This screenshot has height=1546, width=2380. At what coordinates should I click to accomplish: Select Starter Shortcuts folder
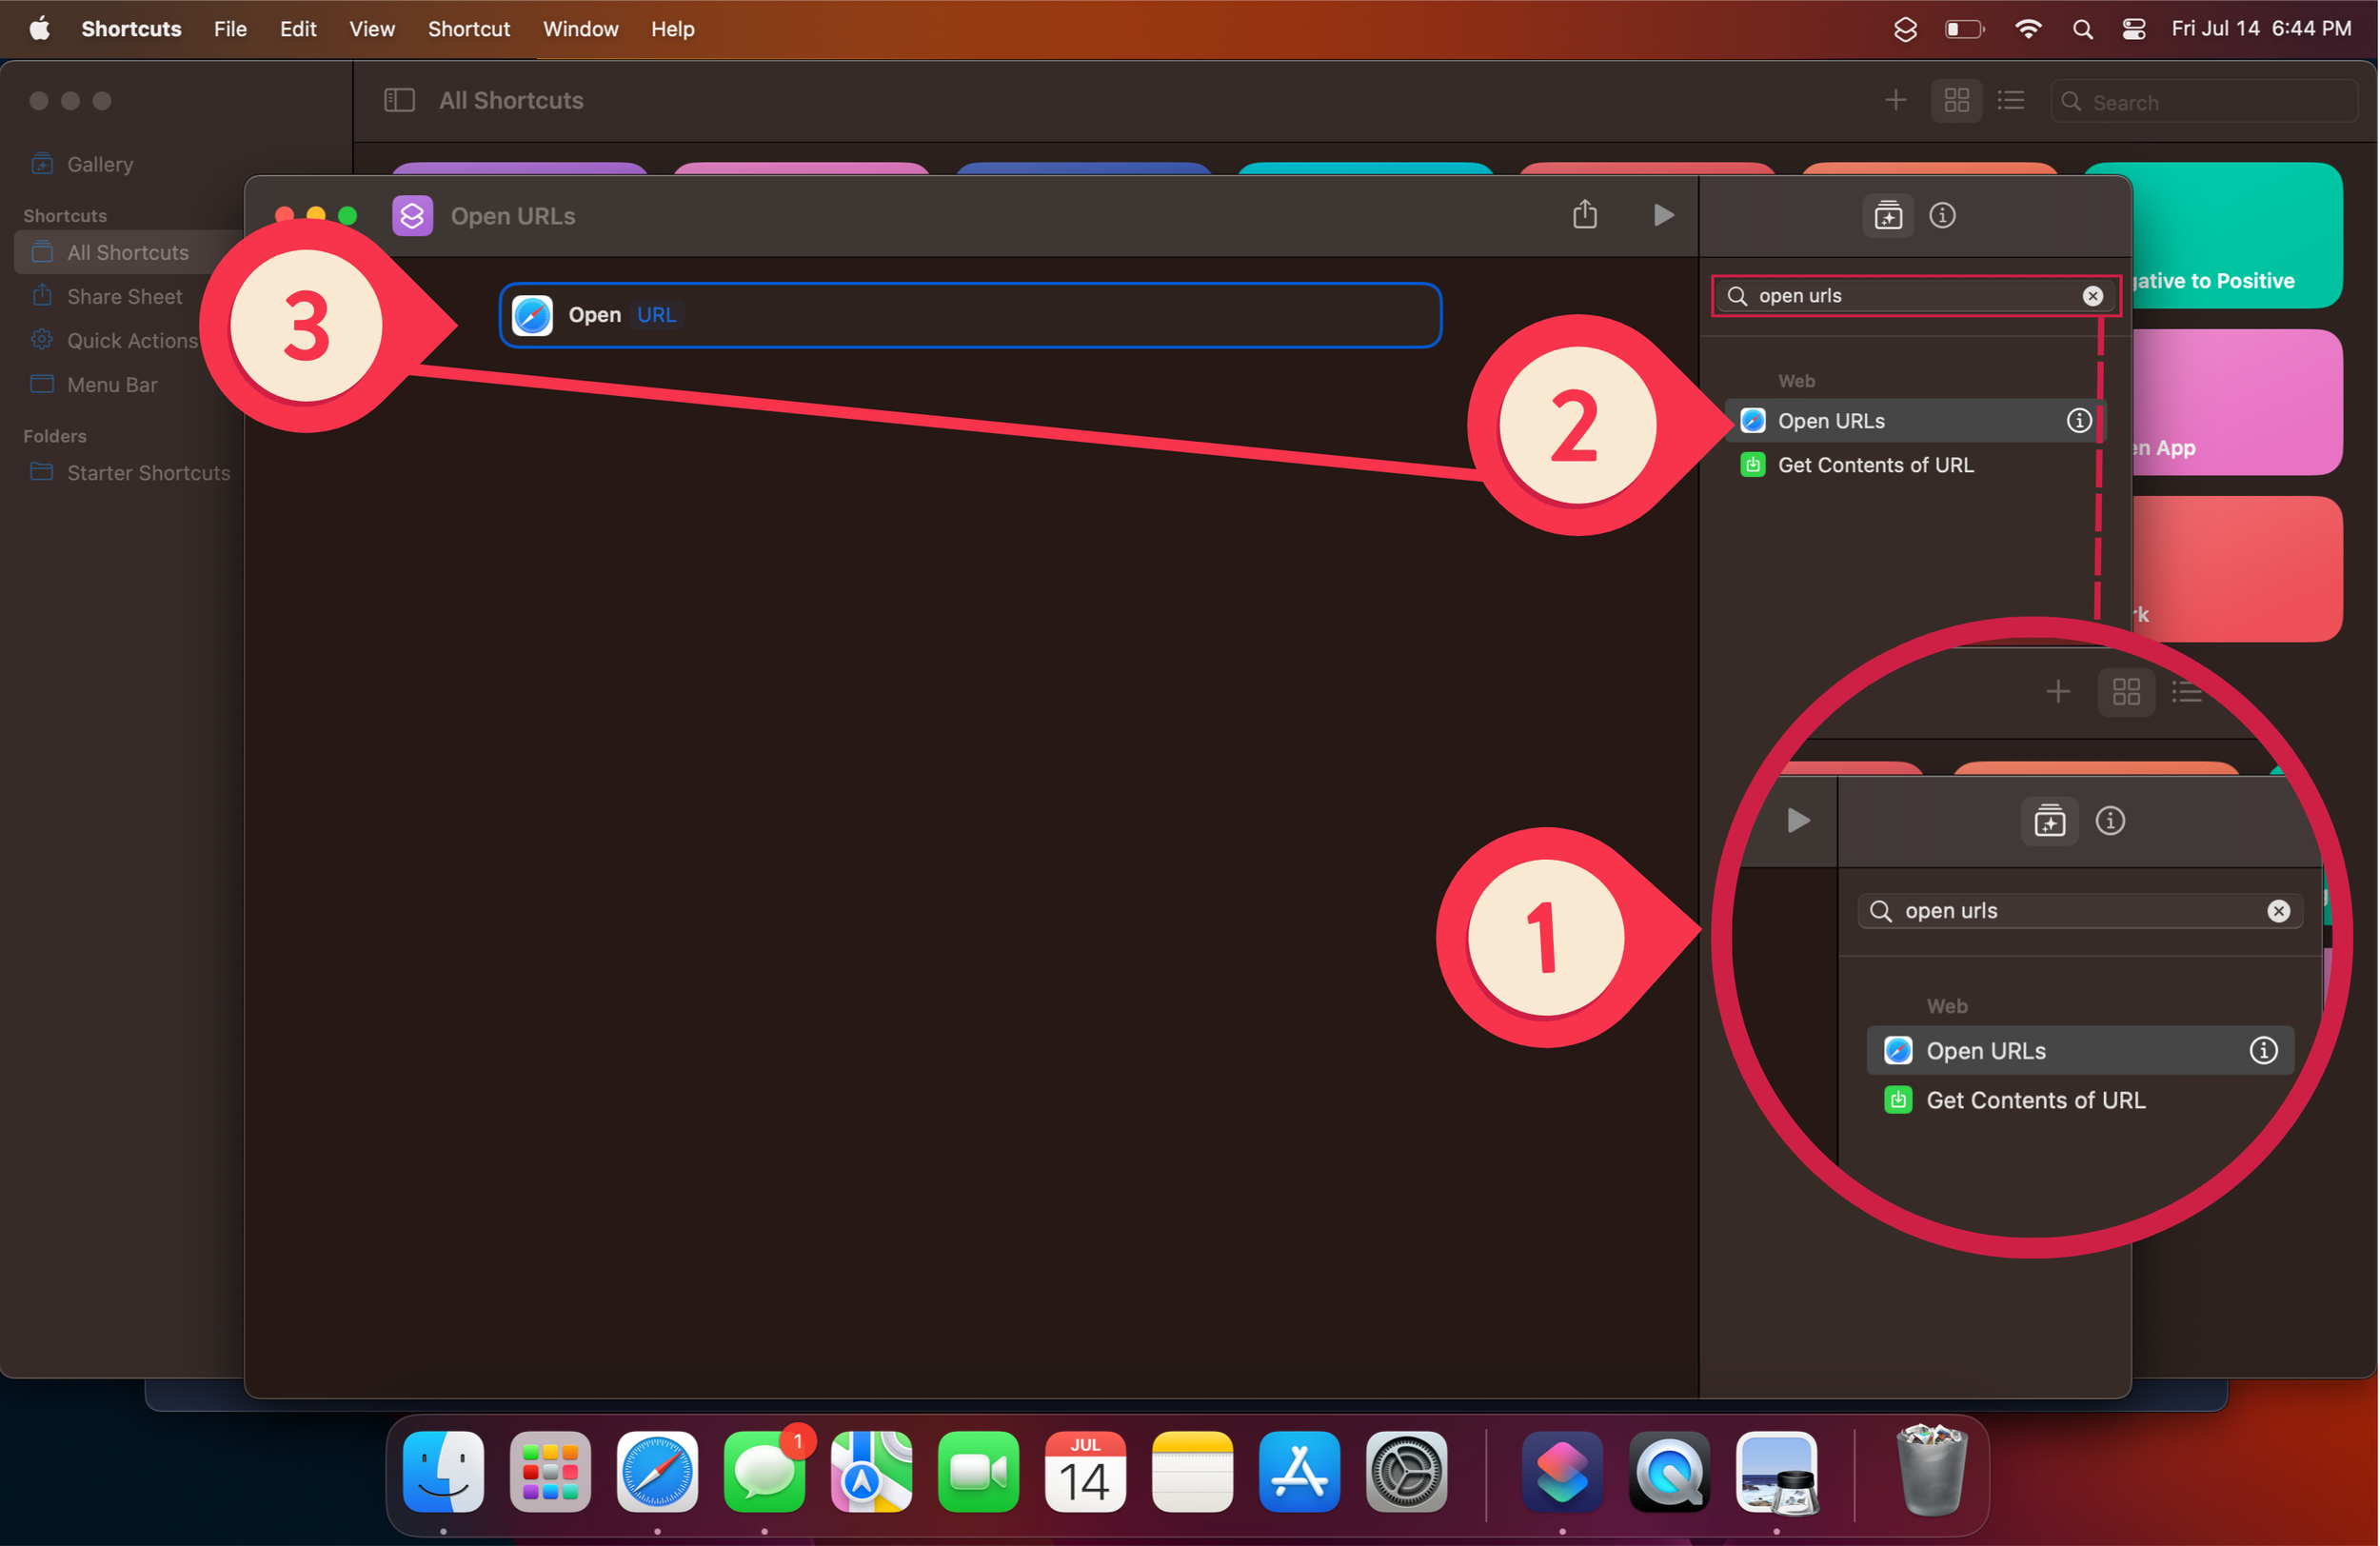pos(148,473)
